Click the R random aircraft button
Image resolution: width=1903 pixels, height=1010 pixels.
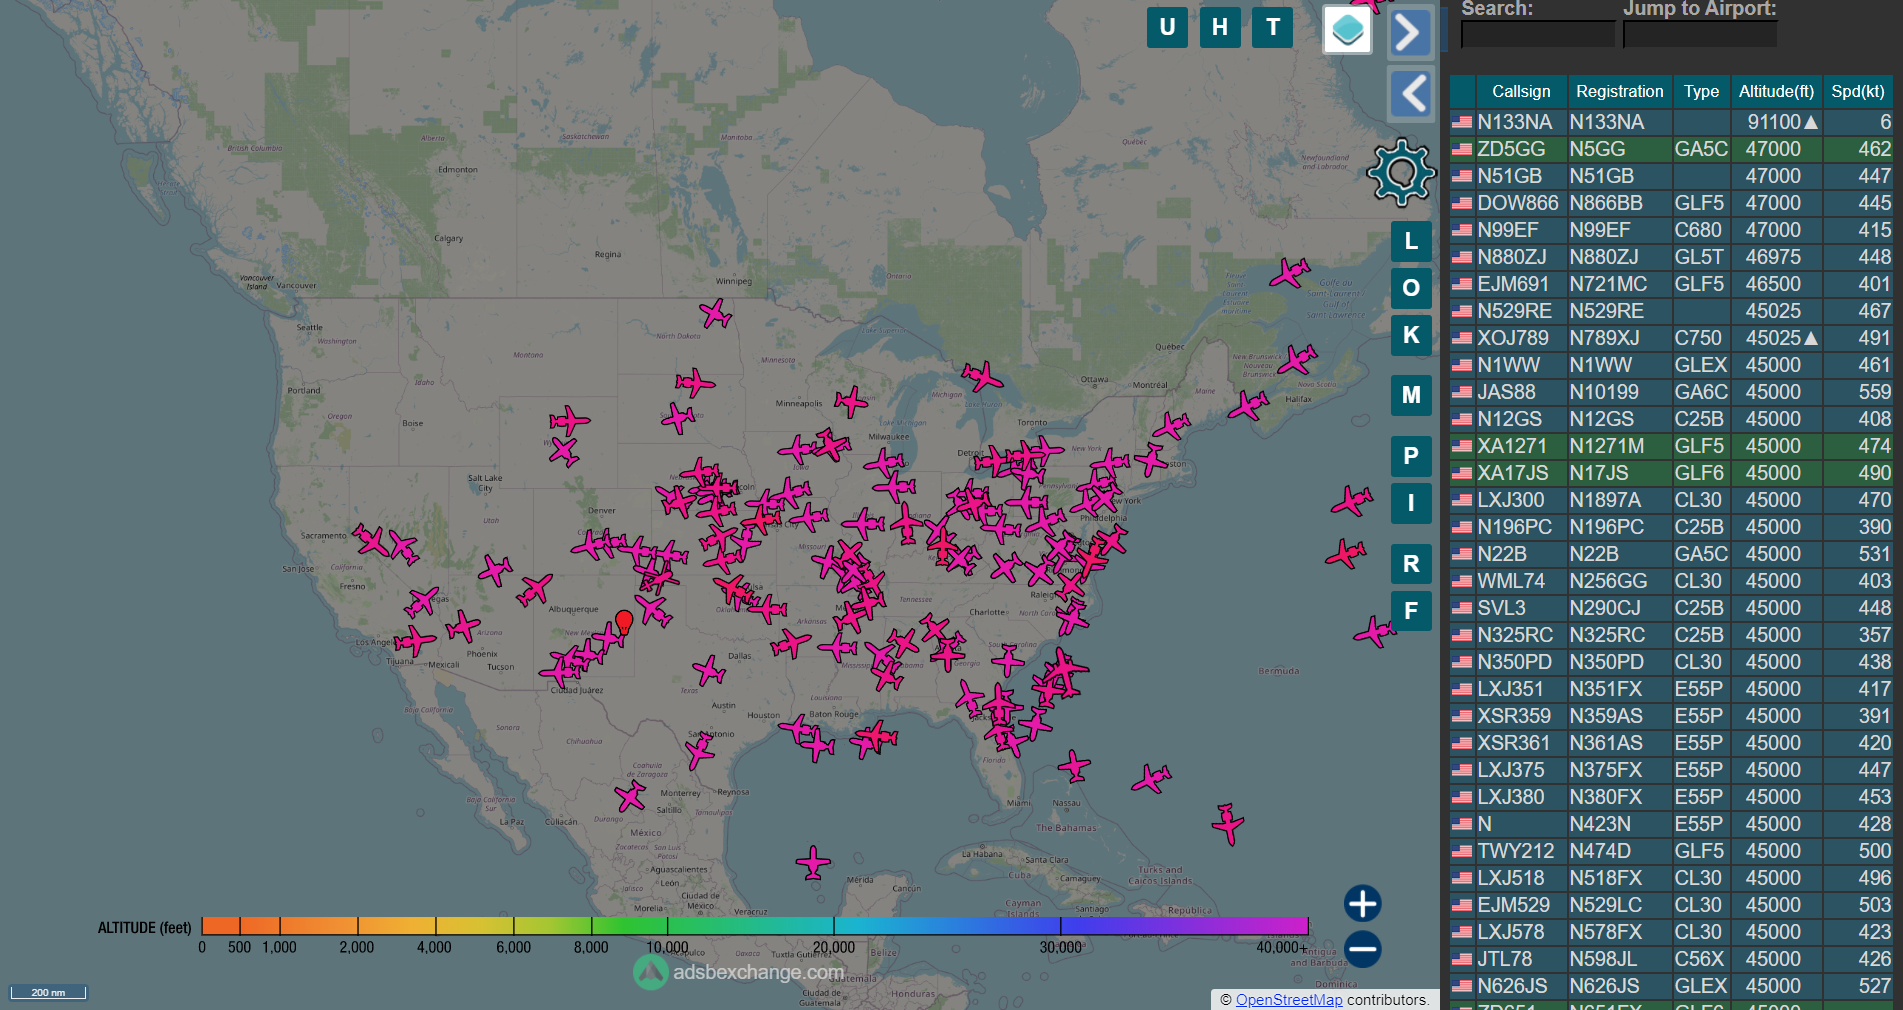point(1411,564)
